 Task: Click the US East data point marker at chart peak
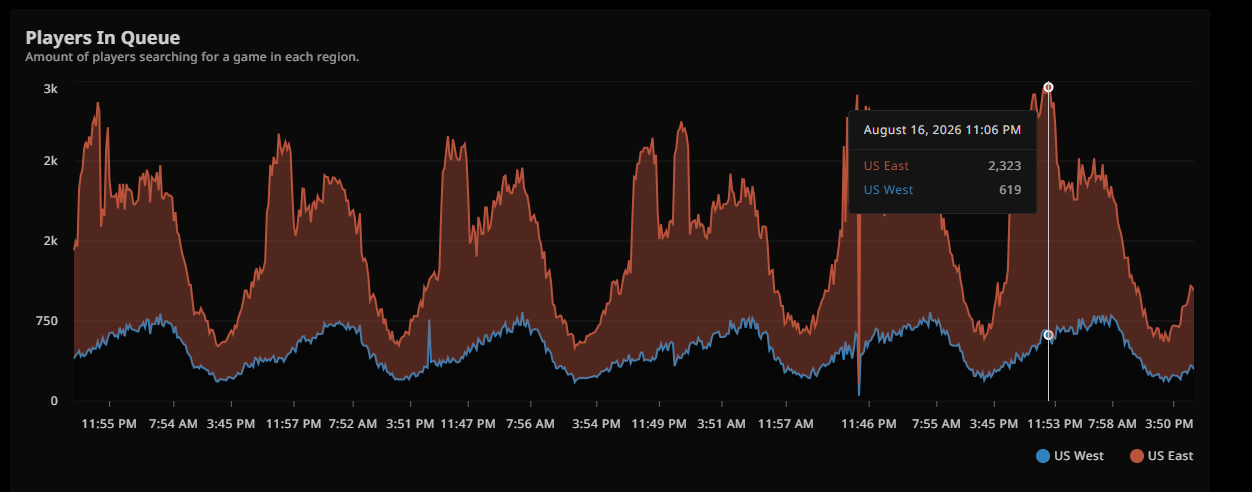click(1048, 87)
